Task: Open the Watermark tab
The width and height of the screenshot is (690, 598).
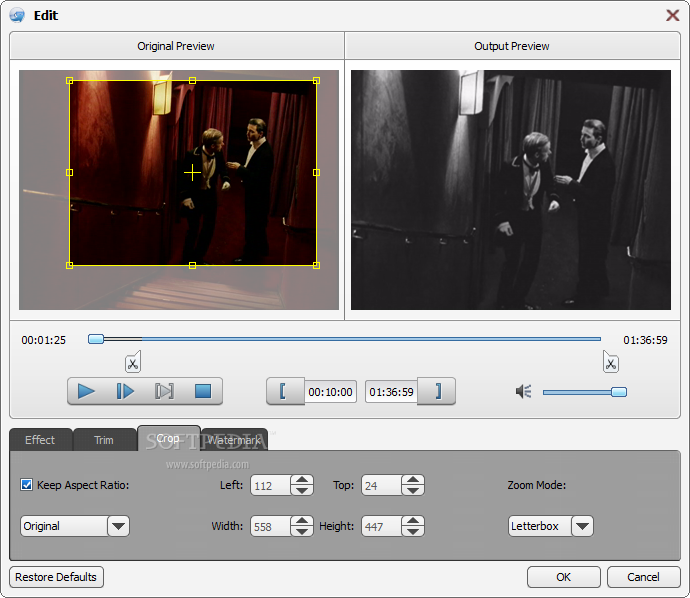Action: click(235, 440)
